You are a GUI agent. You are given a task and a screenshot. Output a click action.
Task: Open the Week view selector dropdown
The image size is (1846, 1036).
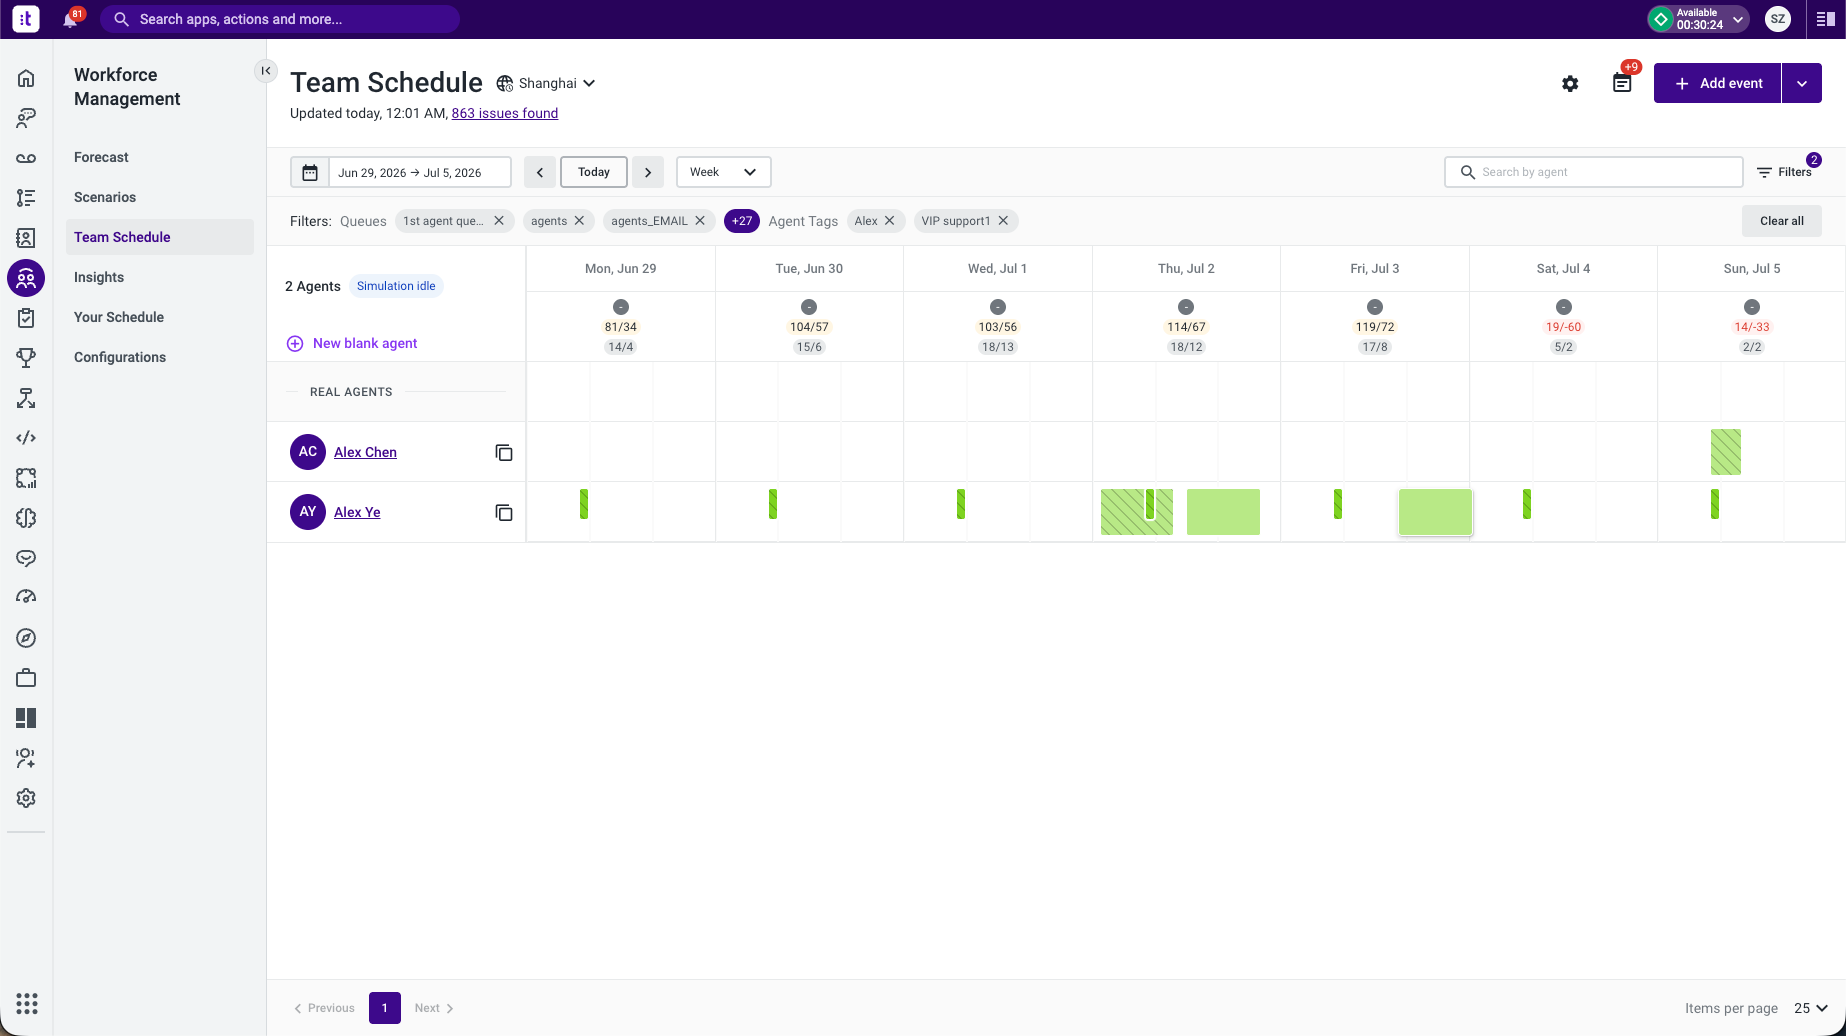(723, 172)
